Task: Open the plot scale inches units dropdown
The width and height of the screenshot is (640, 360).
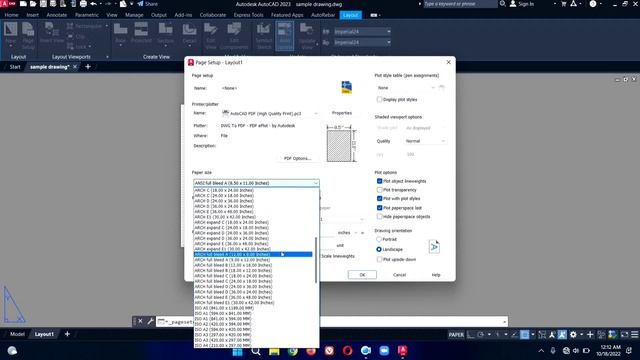Action: pos(356,232)
